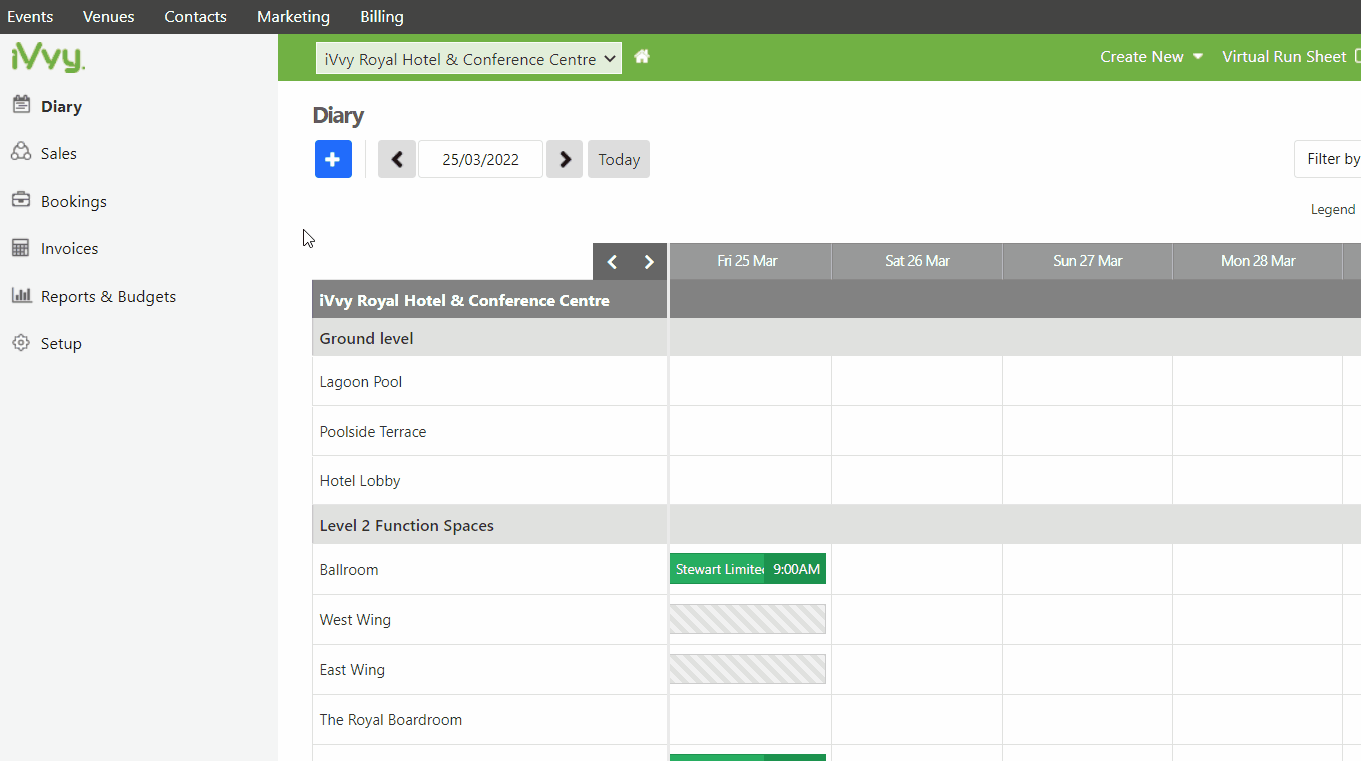Screen dimensions: 1361x761
Task: Open the Venues top menu
Action: pyautogui.click(x=109, y=17)
